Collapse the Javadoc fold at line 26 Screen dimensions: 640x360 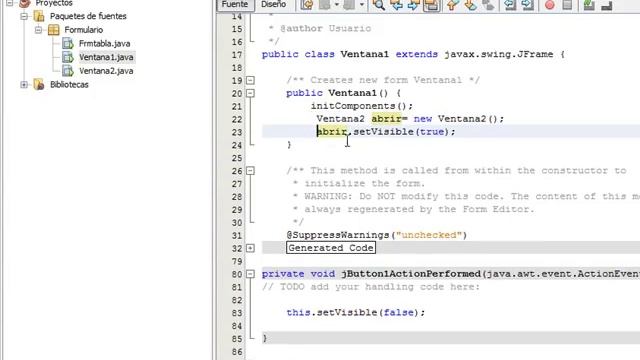click(x=250, y=171)
